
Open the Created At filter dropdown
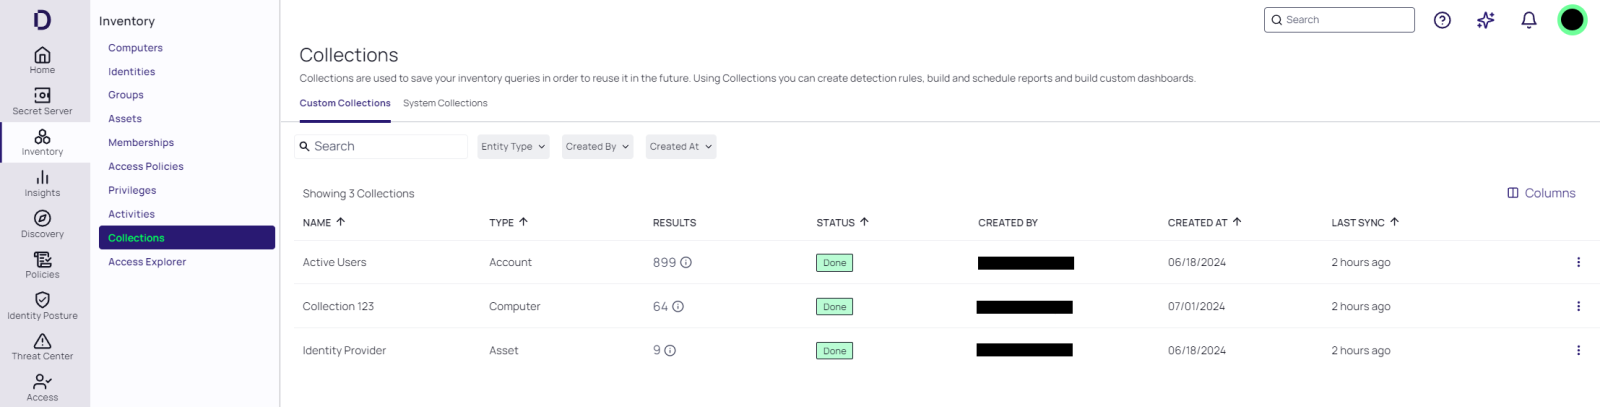(680, 147)
